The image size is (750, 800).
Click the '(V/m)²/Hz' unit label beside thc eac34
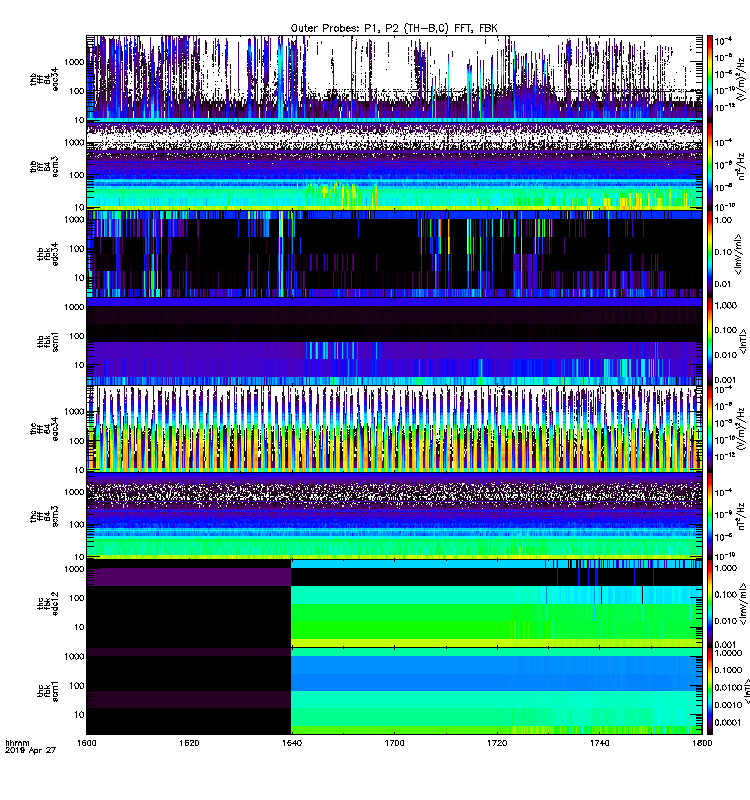pos(742,429)
